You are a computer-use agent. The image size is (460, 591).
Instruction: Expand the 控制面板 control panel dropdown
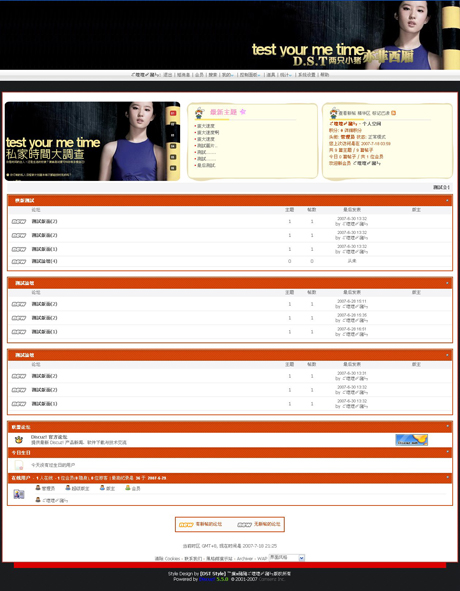(250, 75)
